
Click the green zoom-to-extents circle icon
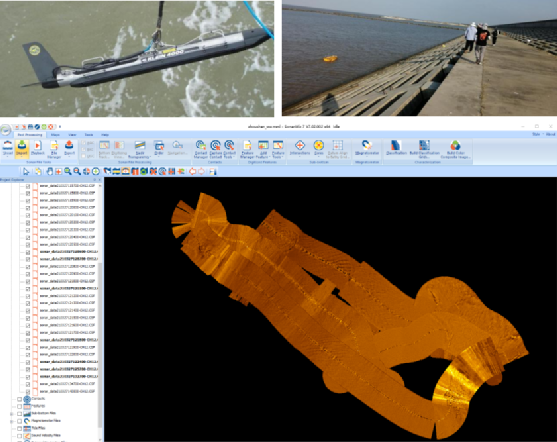point(96,172)
